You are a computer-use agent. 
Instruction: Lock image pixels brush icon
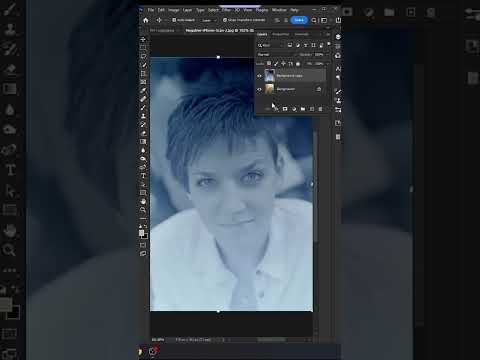coord(276,64)
